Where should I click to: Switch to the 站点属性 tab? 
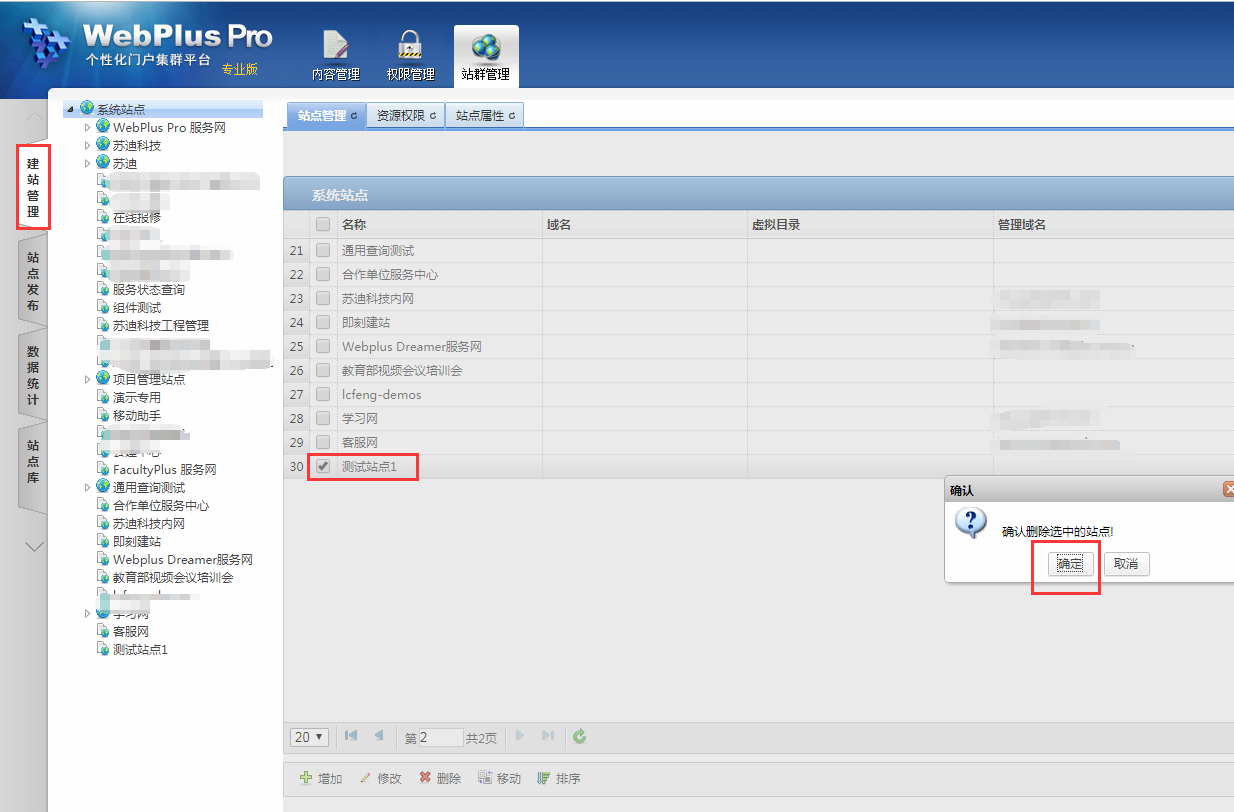click(484, 116)
